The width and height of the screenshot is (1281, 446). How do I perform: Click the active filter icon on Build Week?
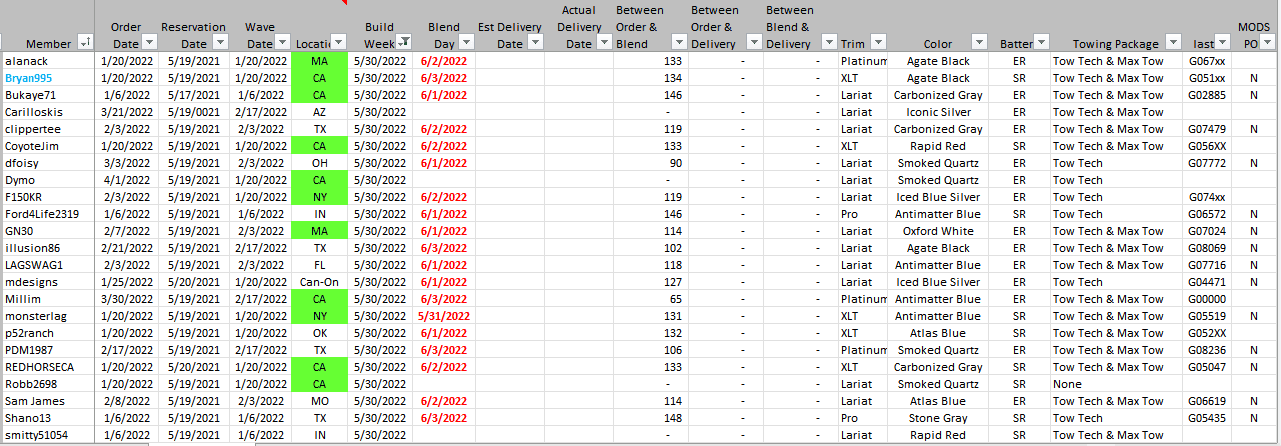[403, 42]
